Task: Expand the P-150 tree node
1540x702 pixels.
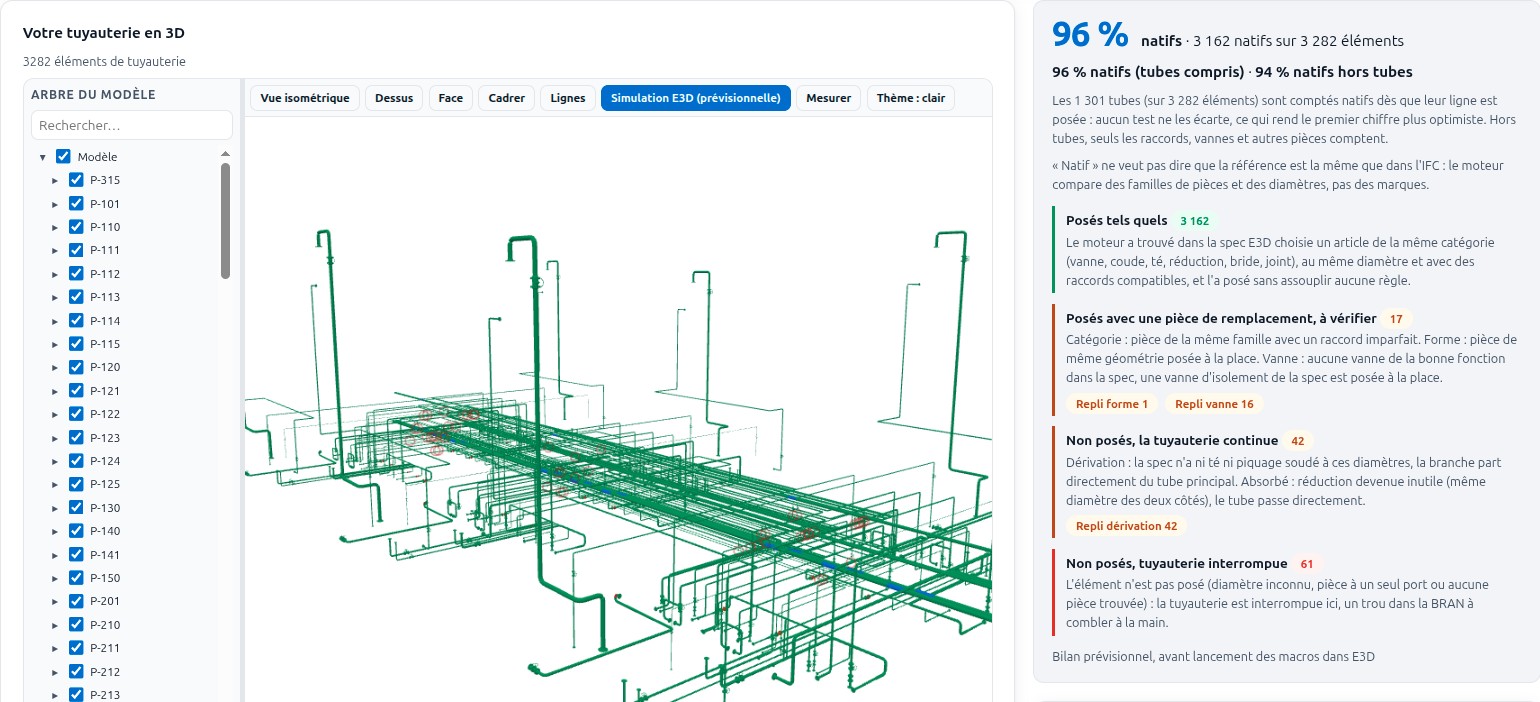Action: click(x=55, y=578)
